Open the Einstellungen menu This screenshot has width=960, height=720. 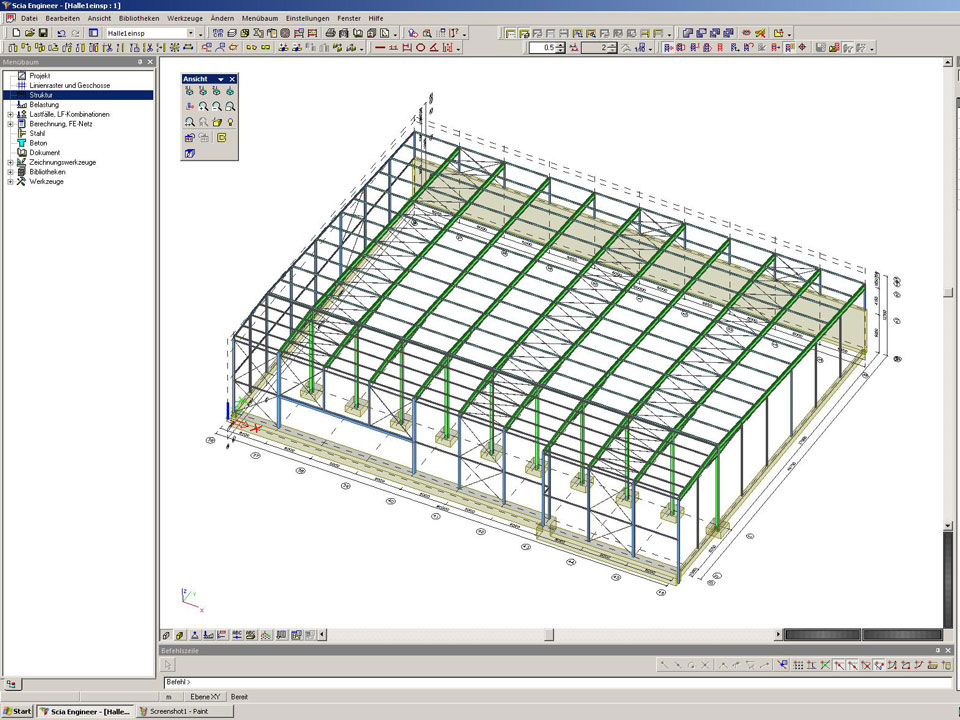[x=306, y=18]
